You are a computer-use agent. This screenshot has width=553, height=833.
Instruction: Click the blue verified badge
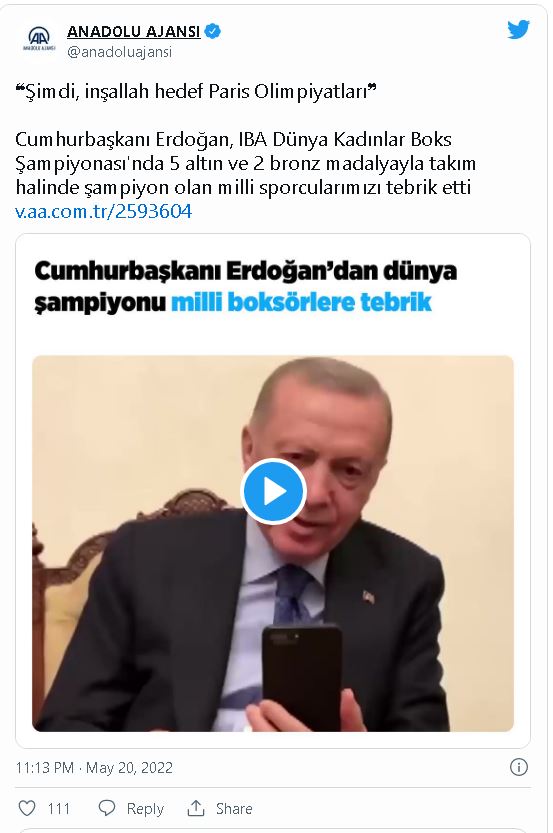click(x=212, y=31)
